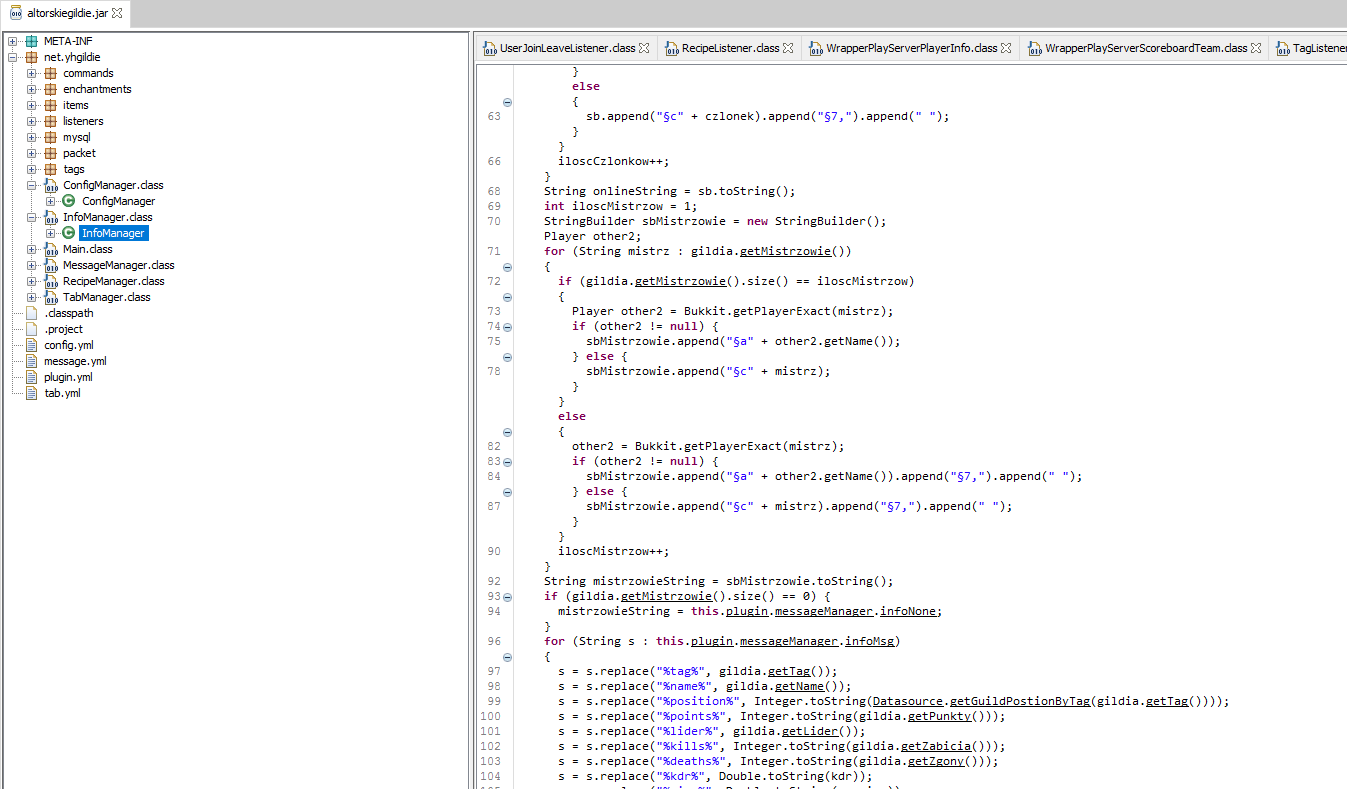Click the Main.class file icon
Image resolution: width=1347 pixels, height=789 pixels.
click(50, 249)
